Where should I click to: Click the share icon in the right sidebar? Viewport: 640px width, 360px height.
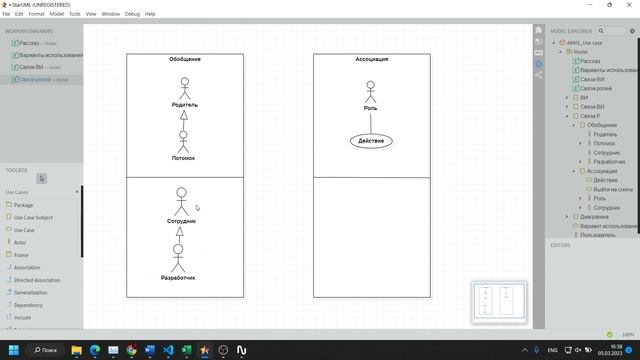tap(539, 76)
